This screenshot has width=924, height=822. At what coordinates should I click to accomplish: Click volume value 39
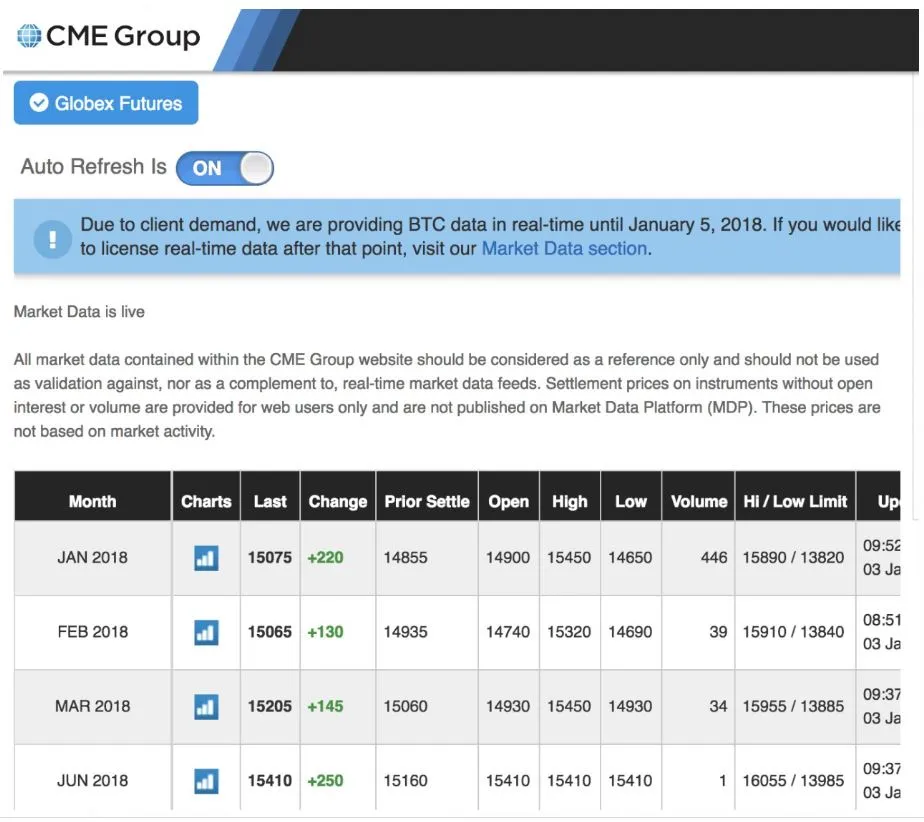(x=718, y=632)
